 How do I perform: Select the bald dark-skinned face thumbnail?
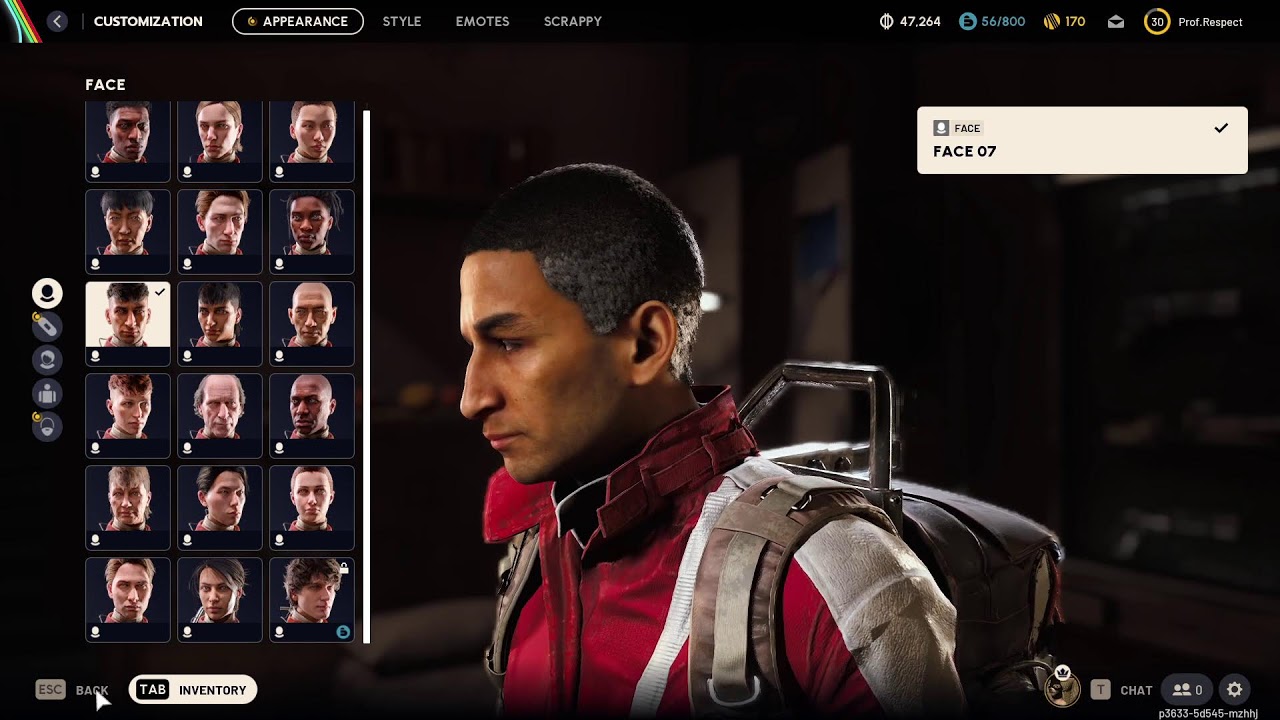click(x=312, y=416)
